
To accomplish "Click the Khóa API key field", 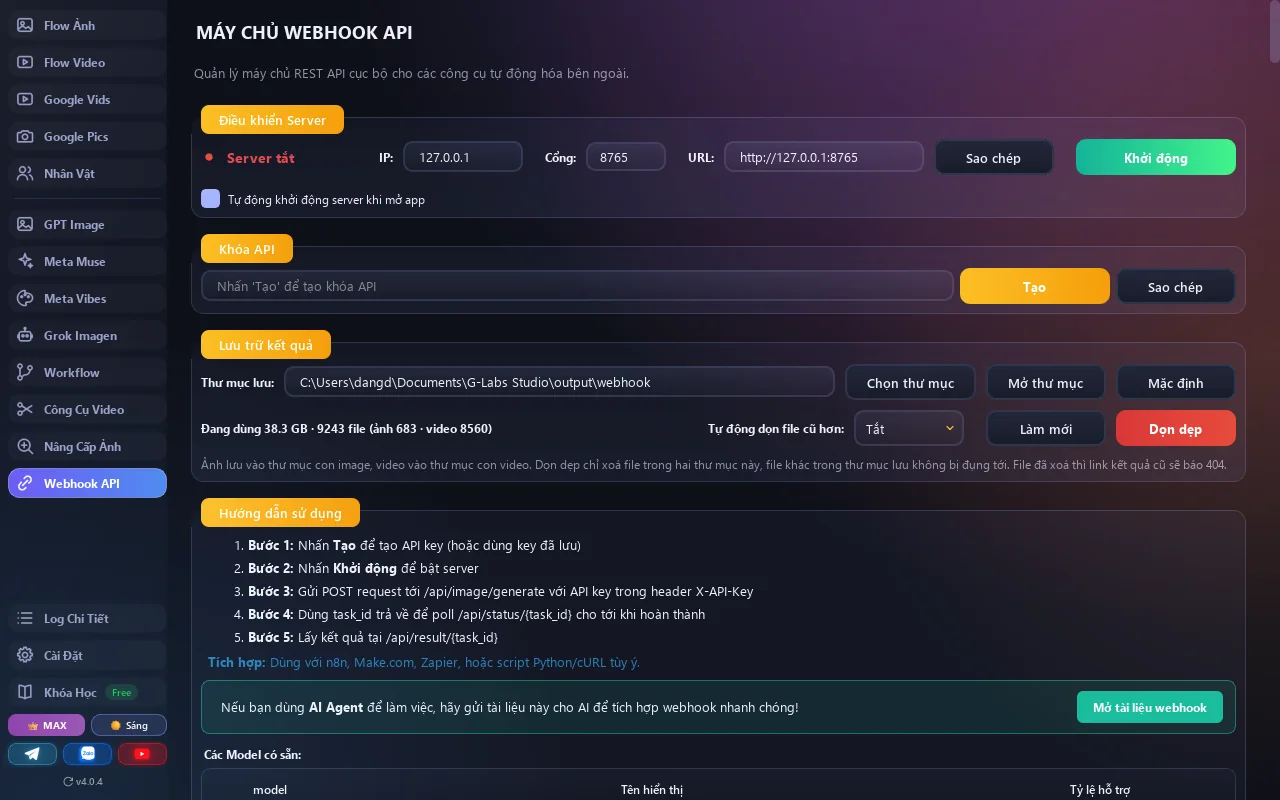I will [x=577, y=286].
